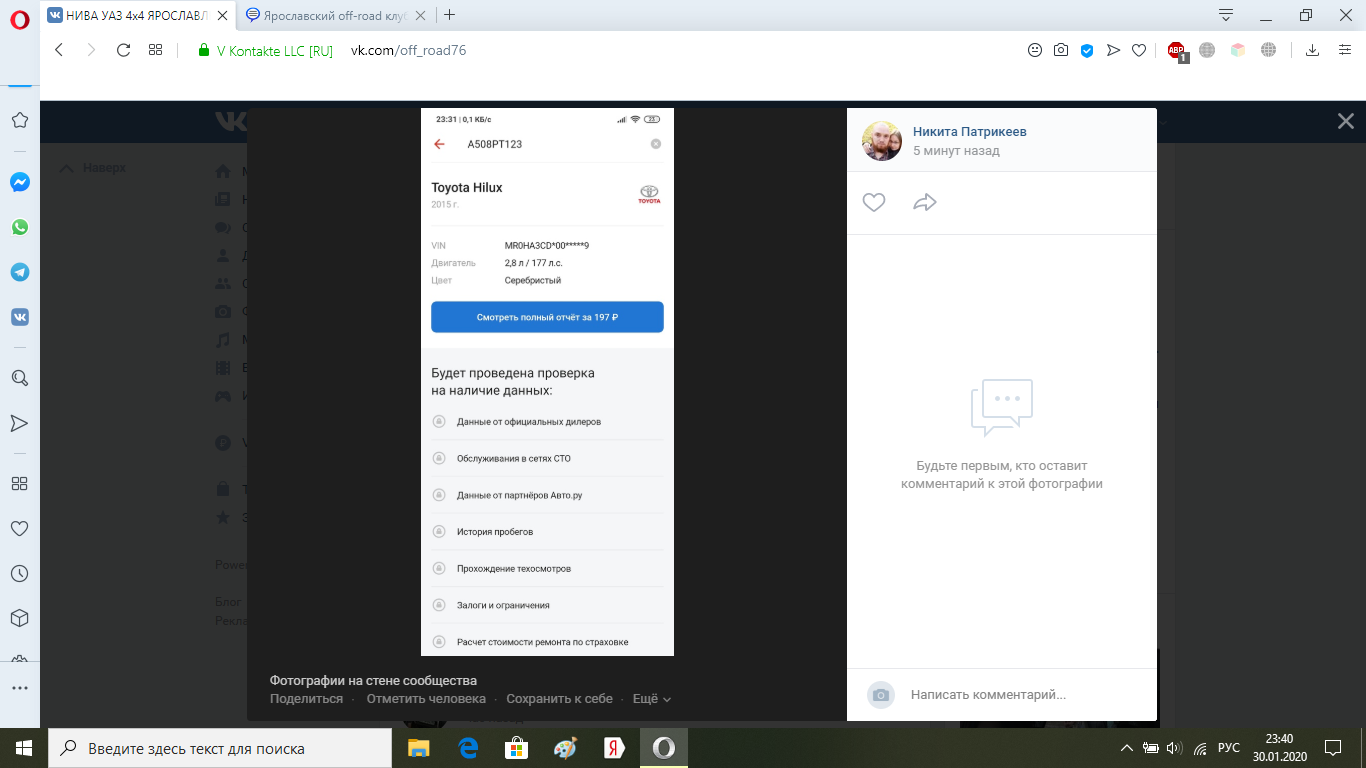Open History clock icon in sidebar
Image resolution: width=1366 pixels, height=768 pixels.
click(x=20, y=573)
